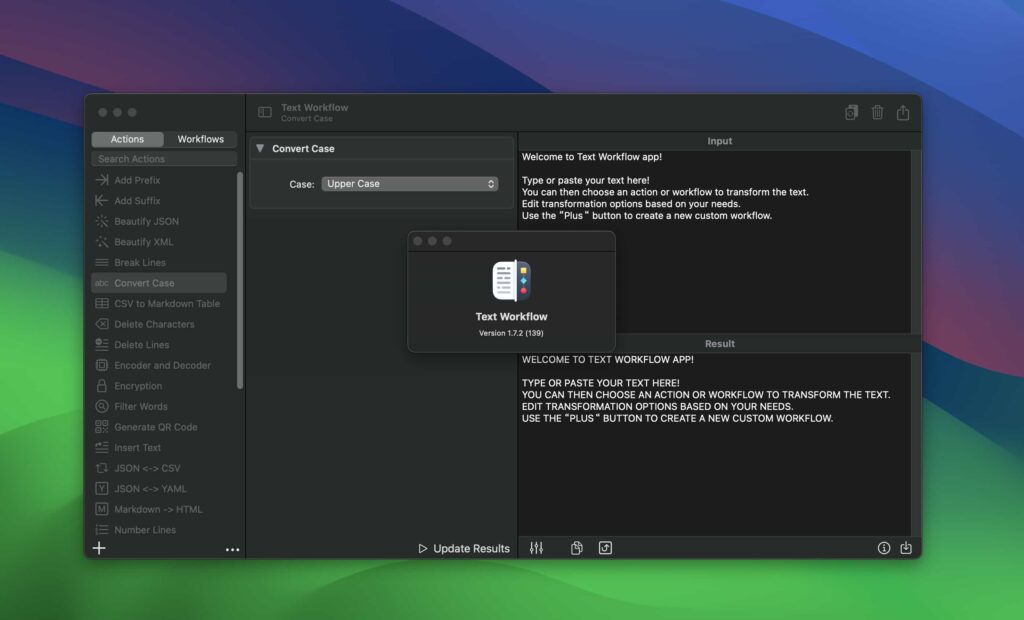1024x620 pixels.
Task: Switch to the Actions tab
Action: pyautogui.click(x=127, y=139)
